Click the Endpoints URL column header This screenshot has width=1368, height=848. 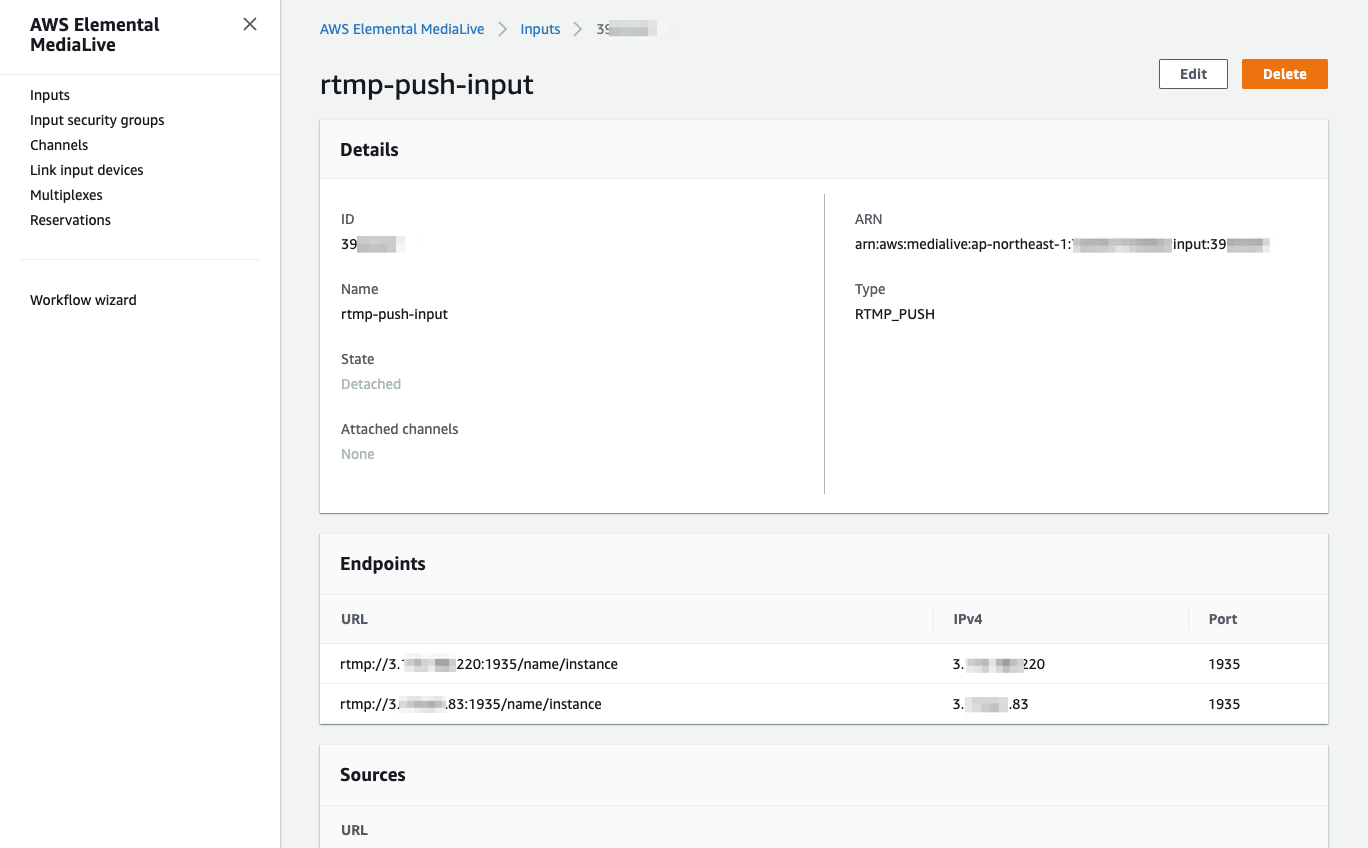click(354, 619)
